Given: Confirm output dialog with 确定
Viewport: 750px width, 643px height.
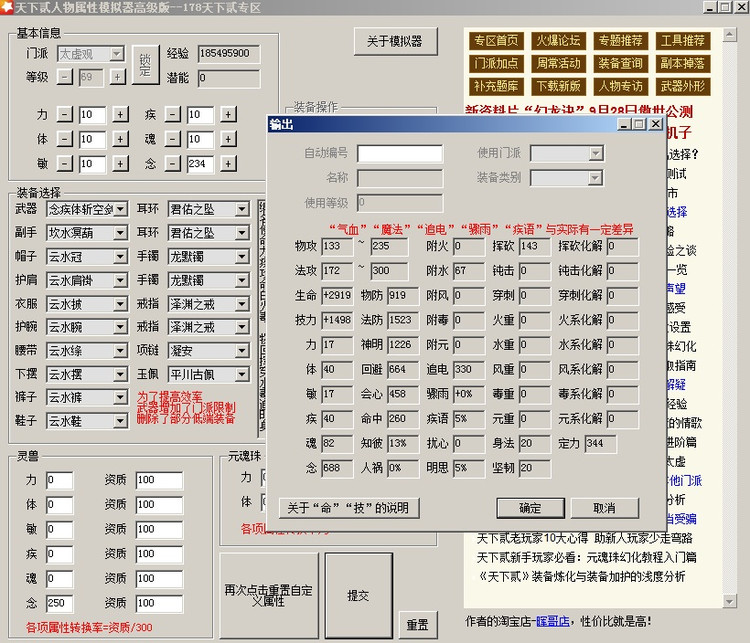Looking at the screenshot, I should (x=530, y=508).
